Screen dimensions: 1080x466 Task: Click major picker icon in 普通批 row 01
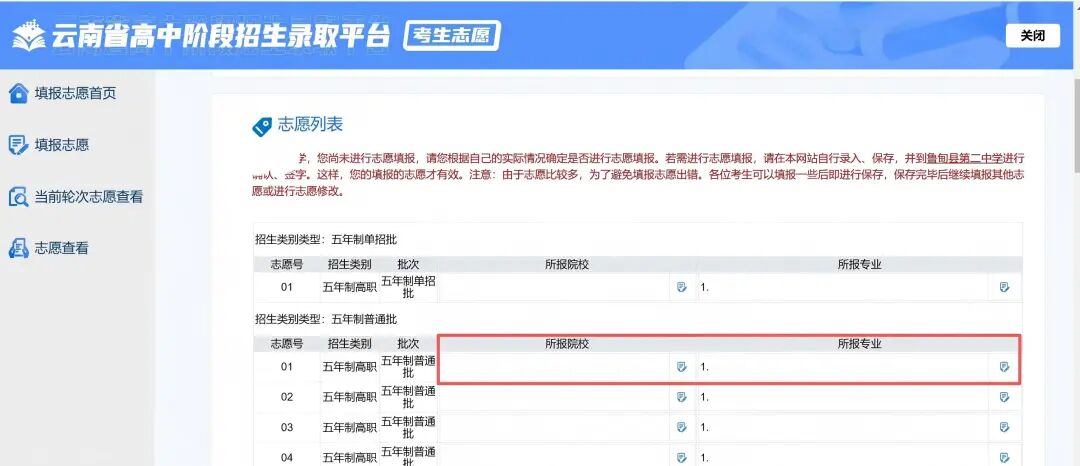[x=1004, y=367]
